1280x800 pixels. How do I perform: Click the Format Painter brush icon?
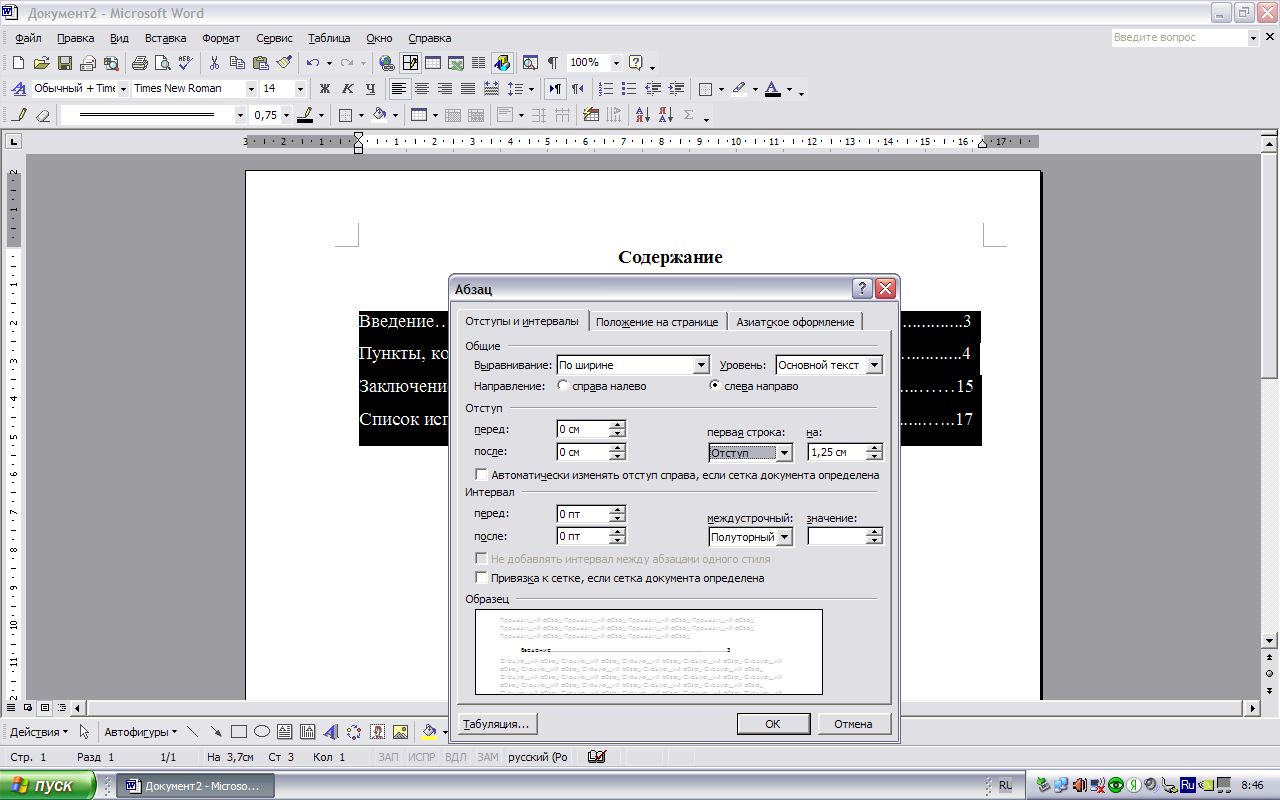[284, 62]
